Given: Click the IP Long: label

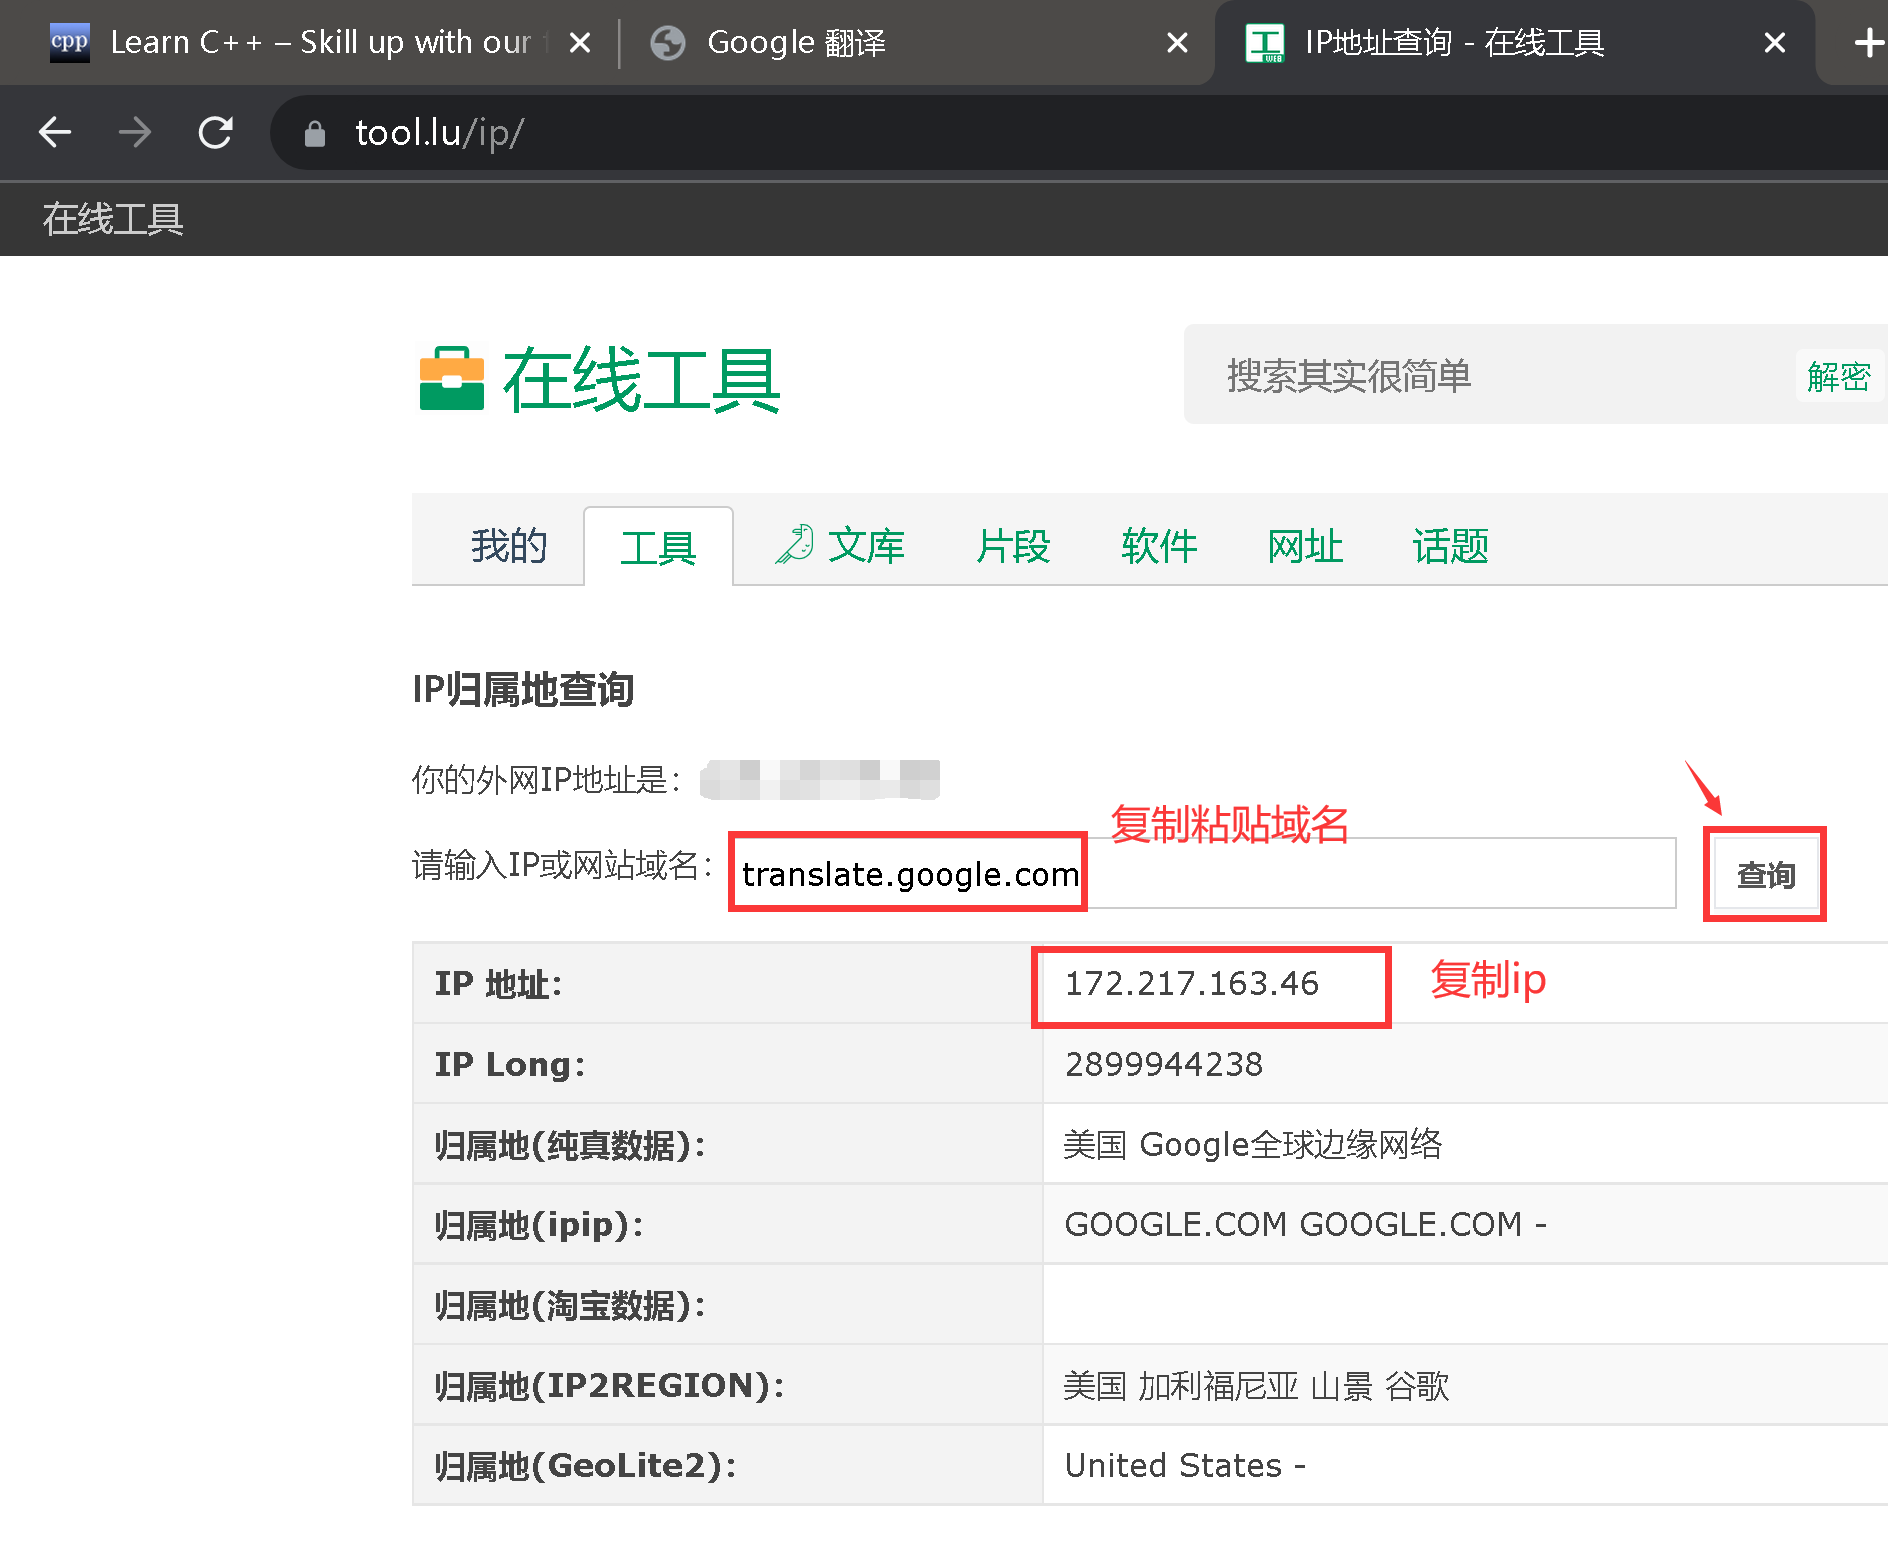Looking at the screenshot, I should [509, 1064].
